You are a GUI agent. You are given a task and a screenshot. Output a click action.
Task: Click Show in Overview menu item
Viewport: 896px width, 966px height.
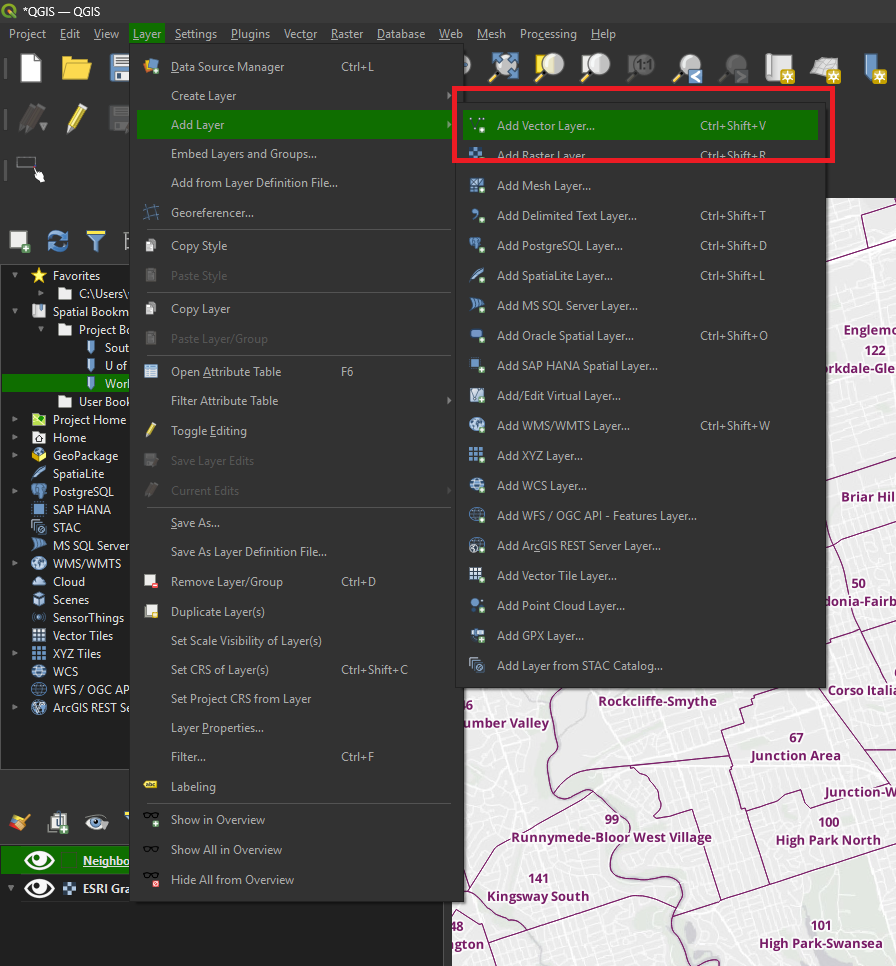point(295,820)
